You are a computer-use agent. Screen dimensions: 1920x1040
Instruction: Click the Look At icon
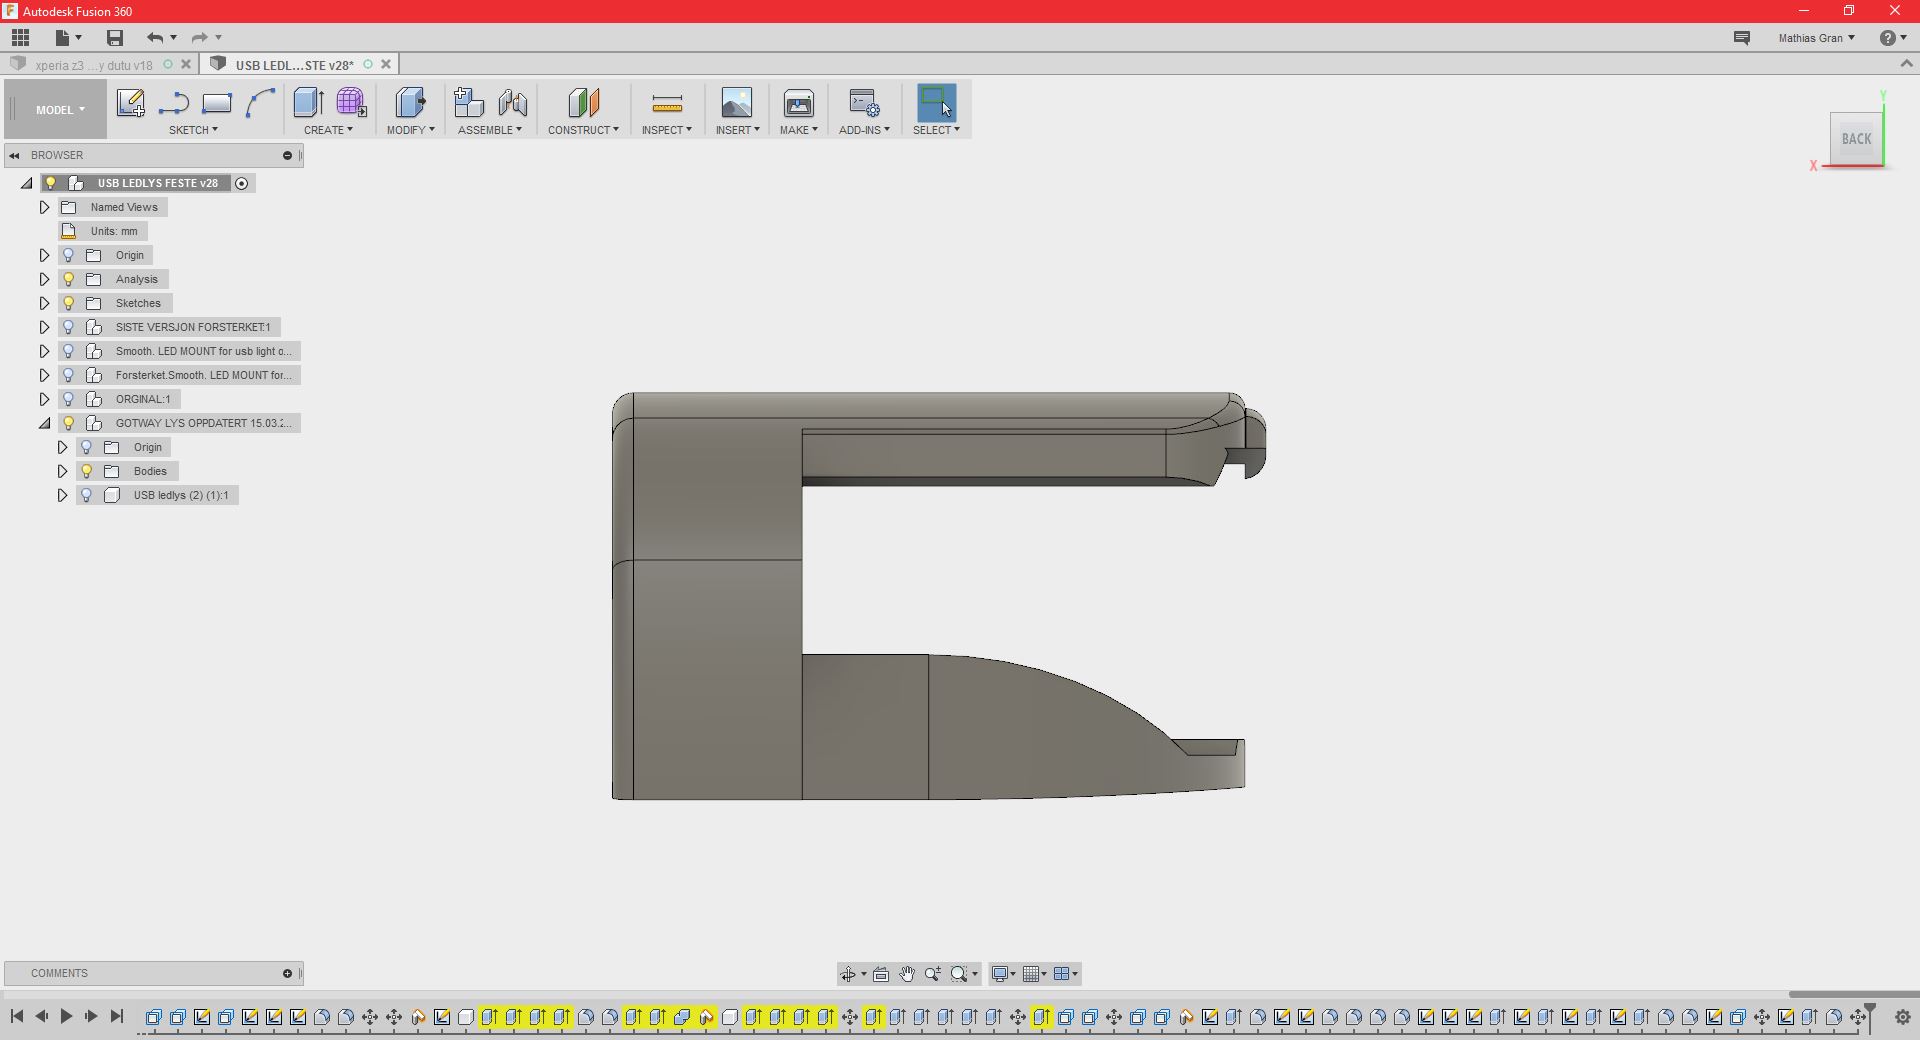click(881, 974)
